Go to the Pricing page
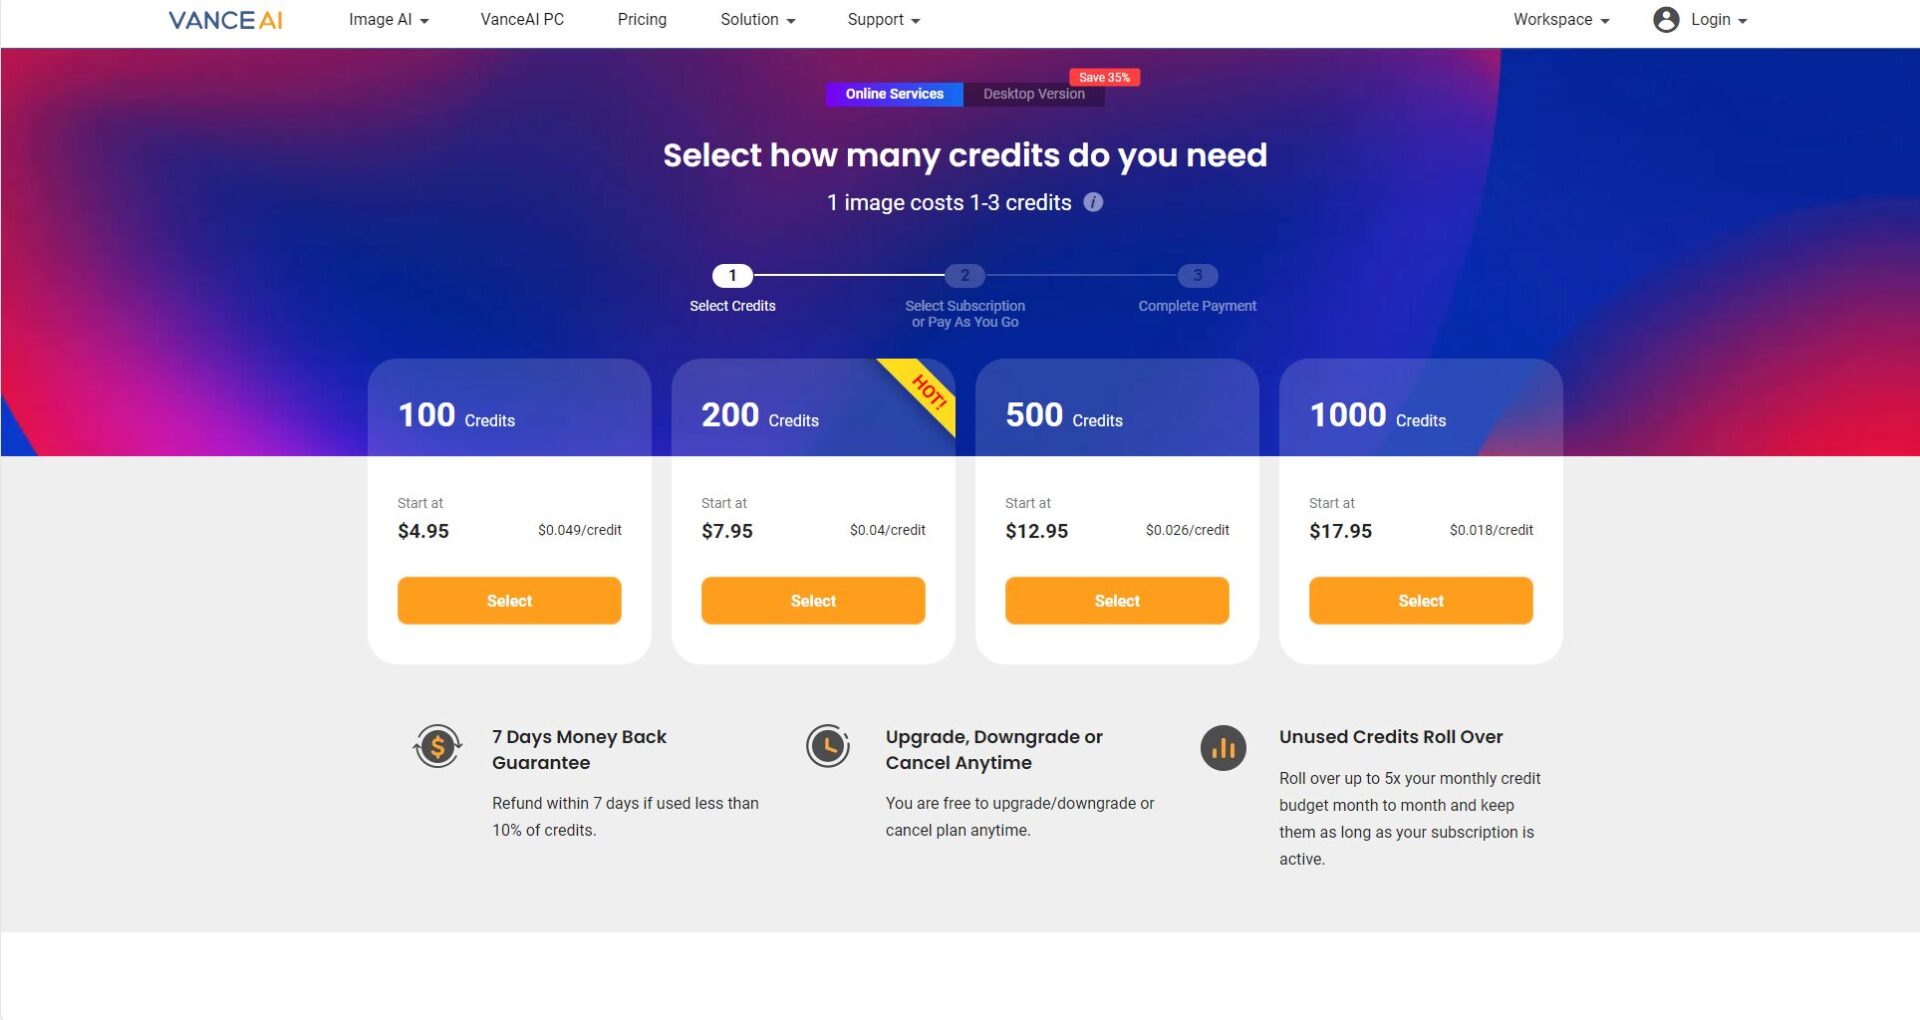This screenshot has width=1920, height=1020. [x=642, y=20]
